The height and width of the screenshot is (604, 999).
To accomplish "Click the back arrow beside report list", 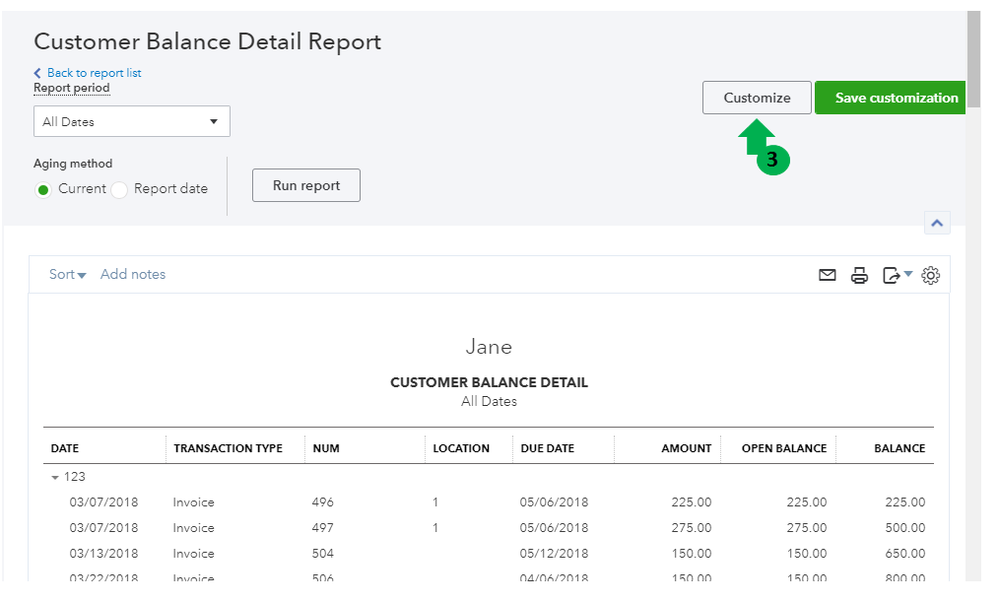I will pos(38,73).
